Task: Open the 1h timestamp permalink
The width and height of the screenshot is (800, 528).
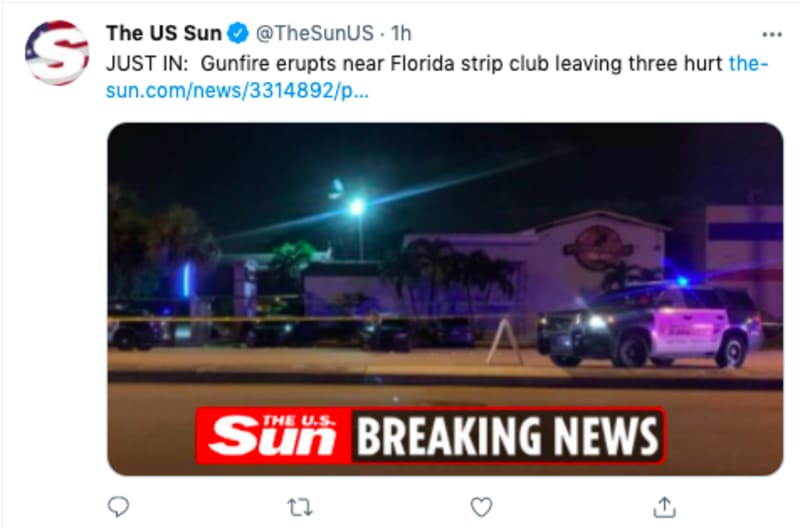Action: 401,33
